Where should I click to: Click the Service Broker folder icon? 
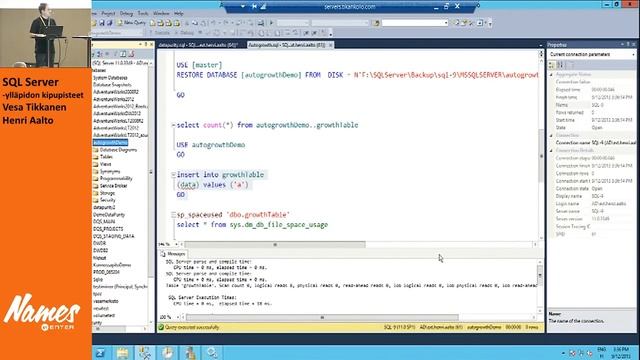96,186
